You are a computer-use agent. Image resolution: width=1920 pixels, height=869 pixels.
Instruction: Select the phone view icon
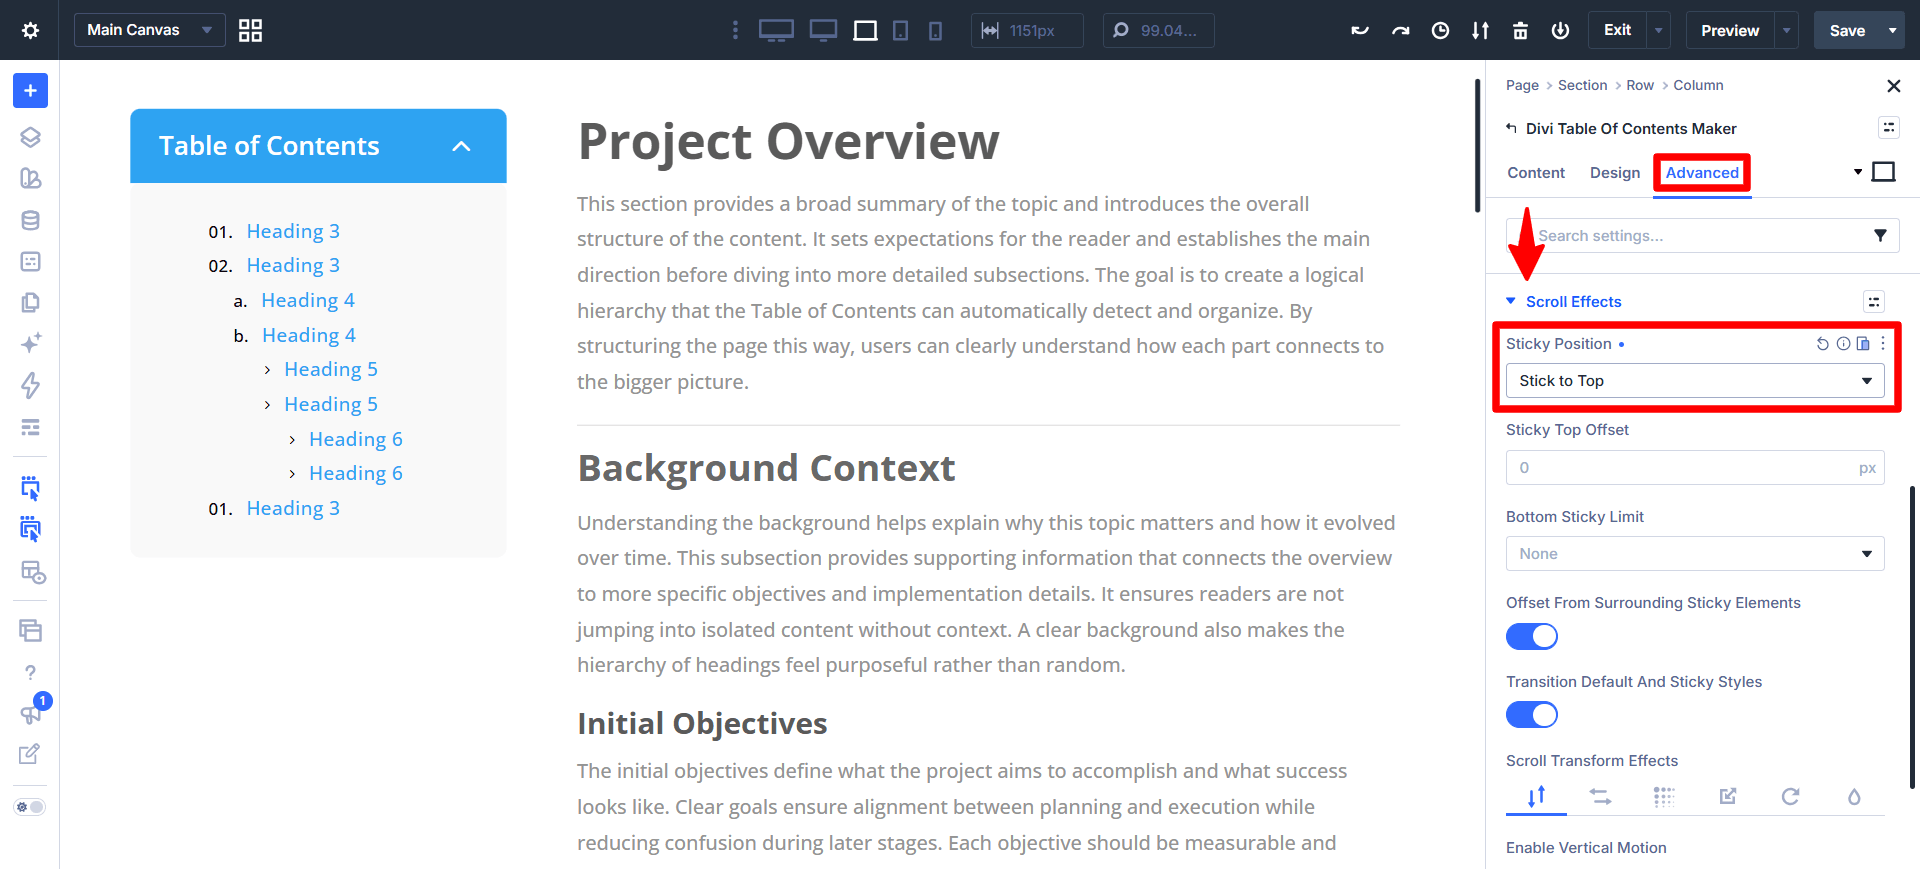click(x=935, y=31)
